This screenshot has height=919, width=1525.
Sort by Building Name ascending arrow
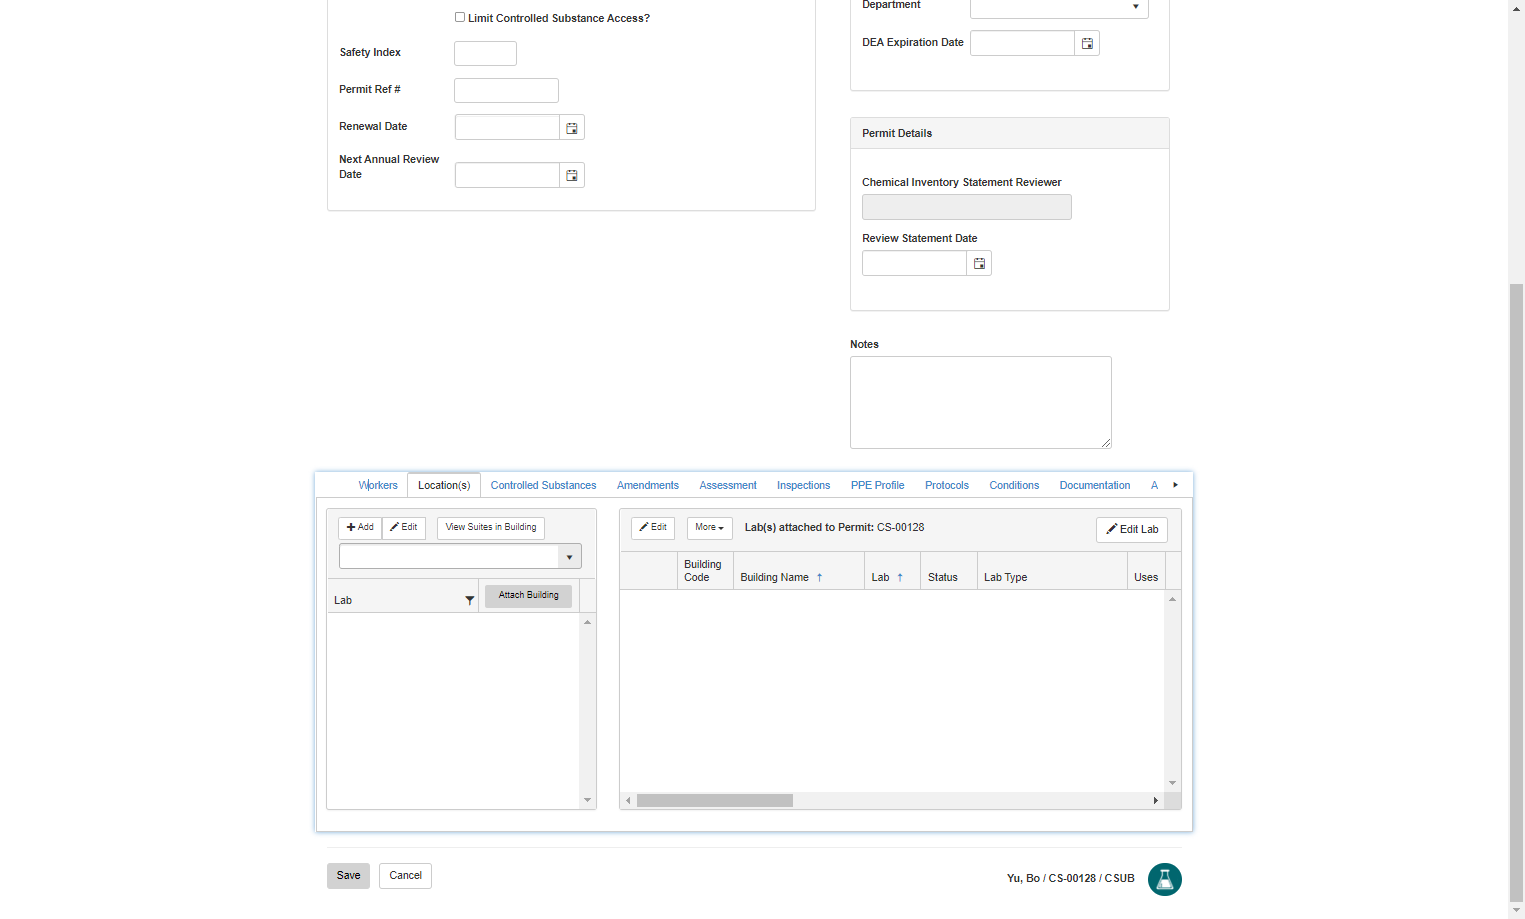[x=819, y=577]
